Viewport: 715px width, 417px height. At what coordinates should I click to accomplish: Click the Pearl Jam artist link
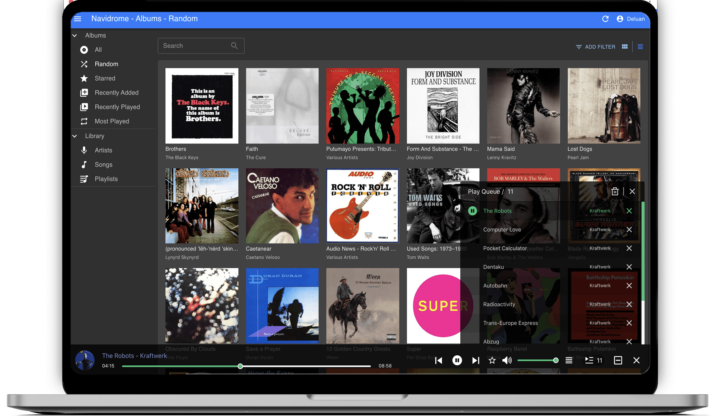pyautogui.click(x=578, y=157)
